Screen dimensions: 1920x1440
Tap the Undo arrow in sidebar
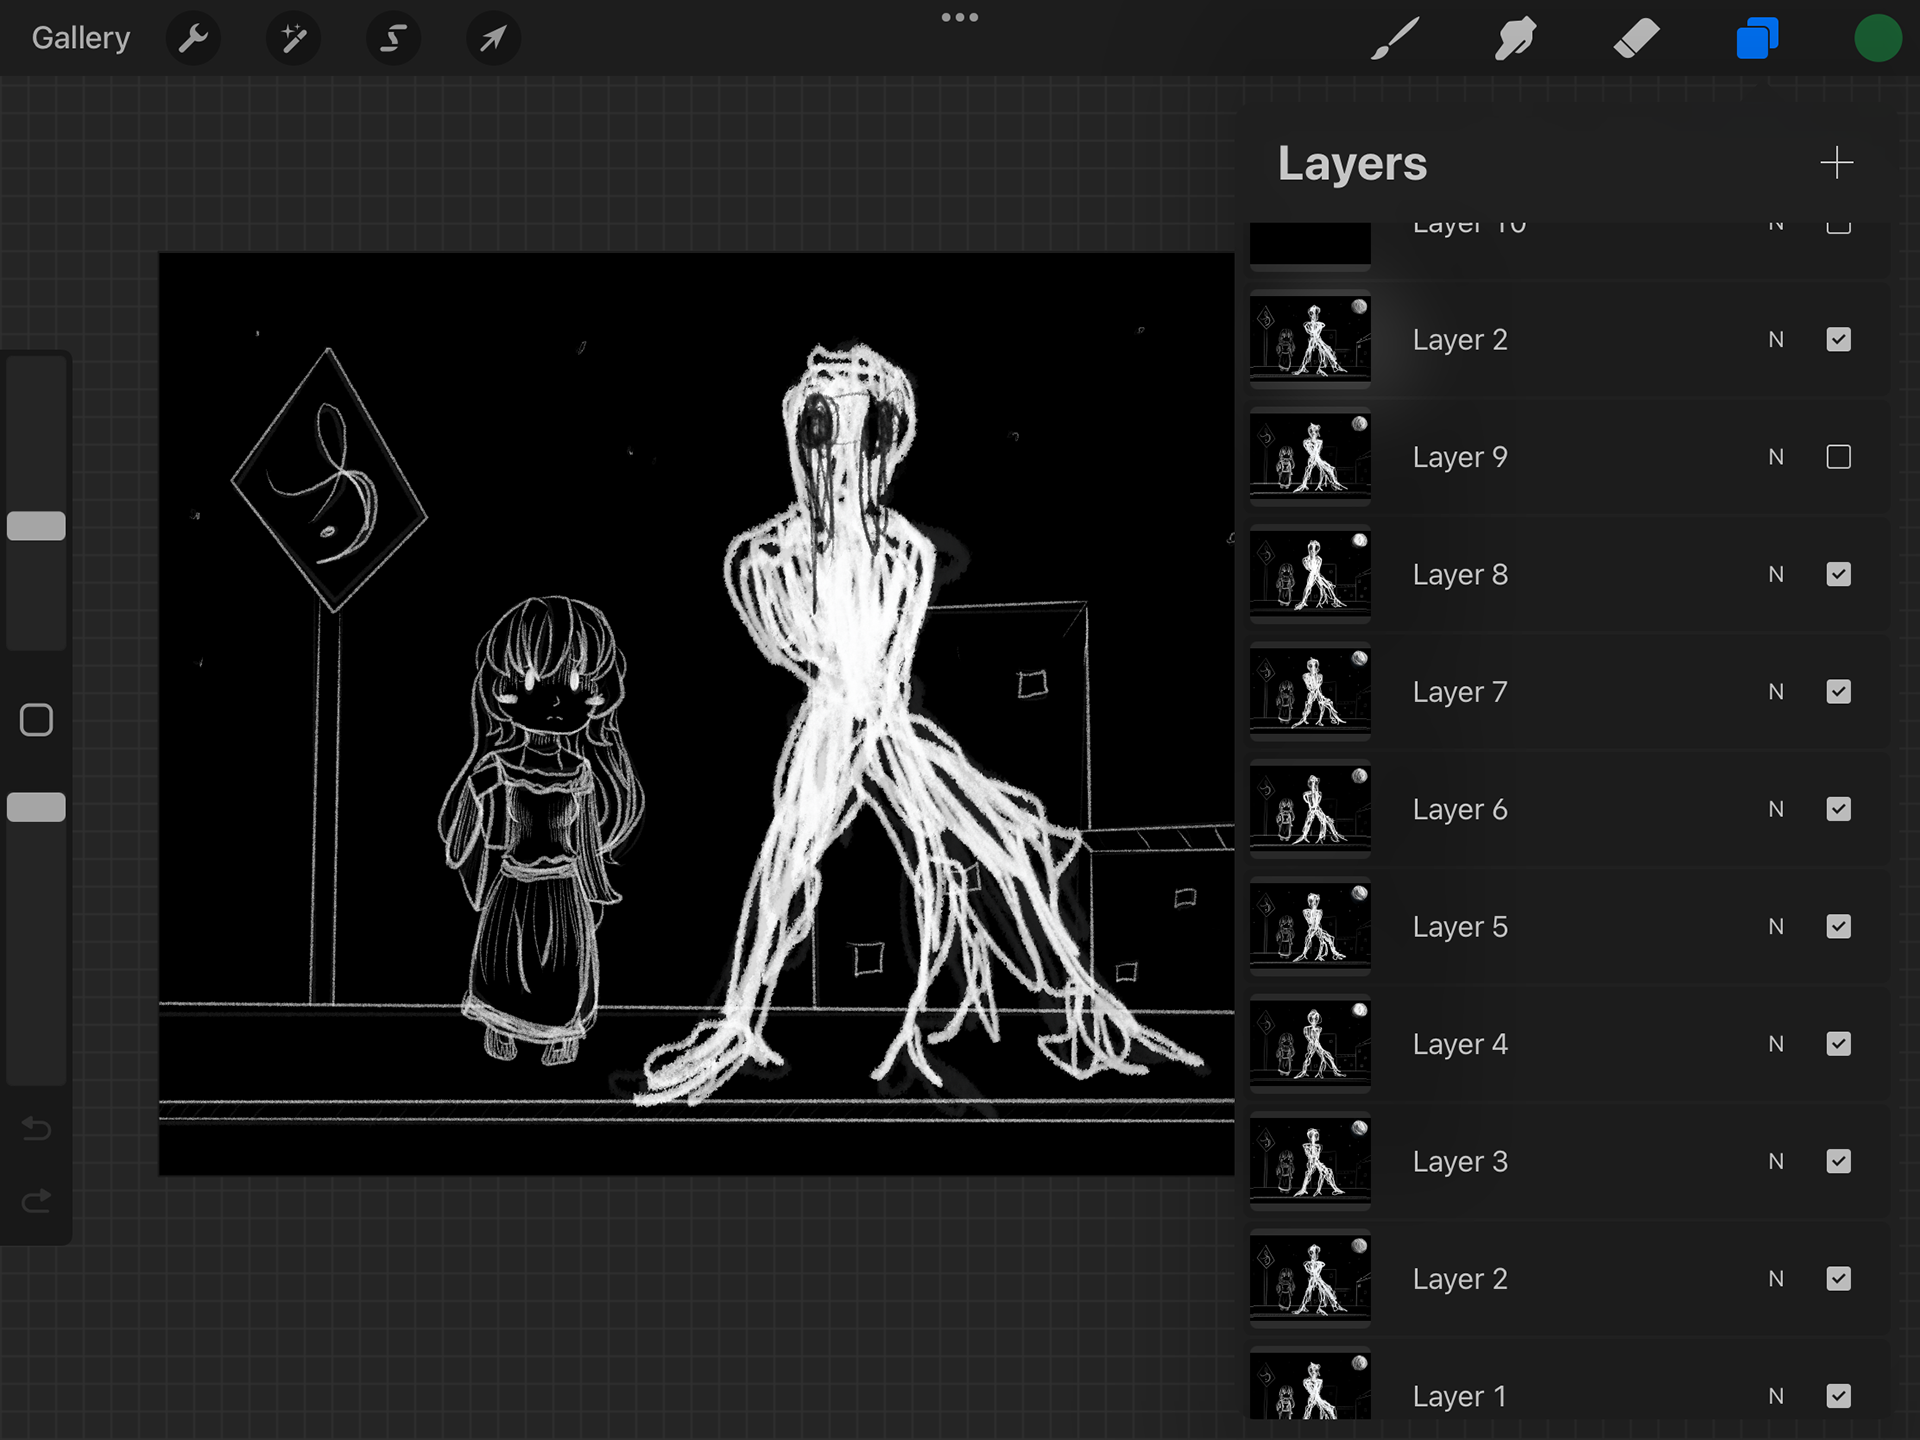click(x=37, y=1129)
